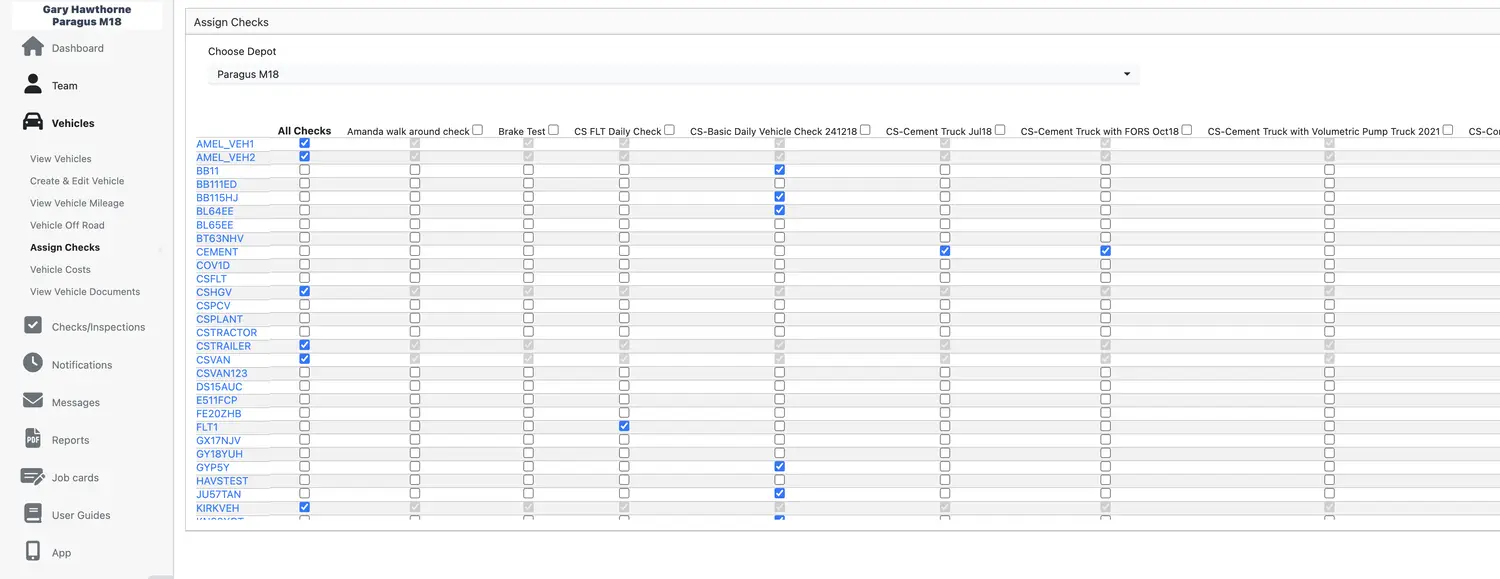Open vehicle link COV1D

click(x=213, y=265)
